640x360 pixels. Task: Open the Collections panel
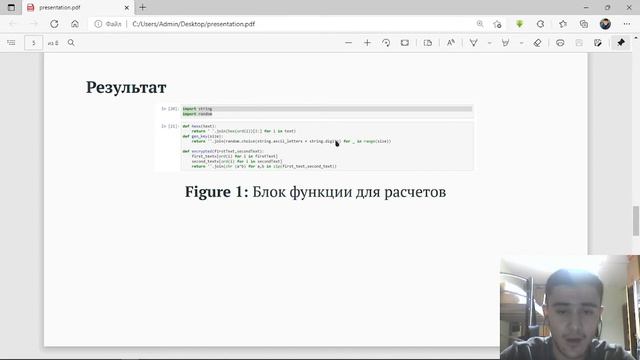[584, 24]
